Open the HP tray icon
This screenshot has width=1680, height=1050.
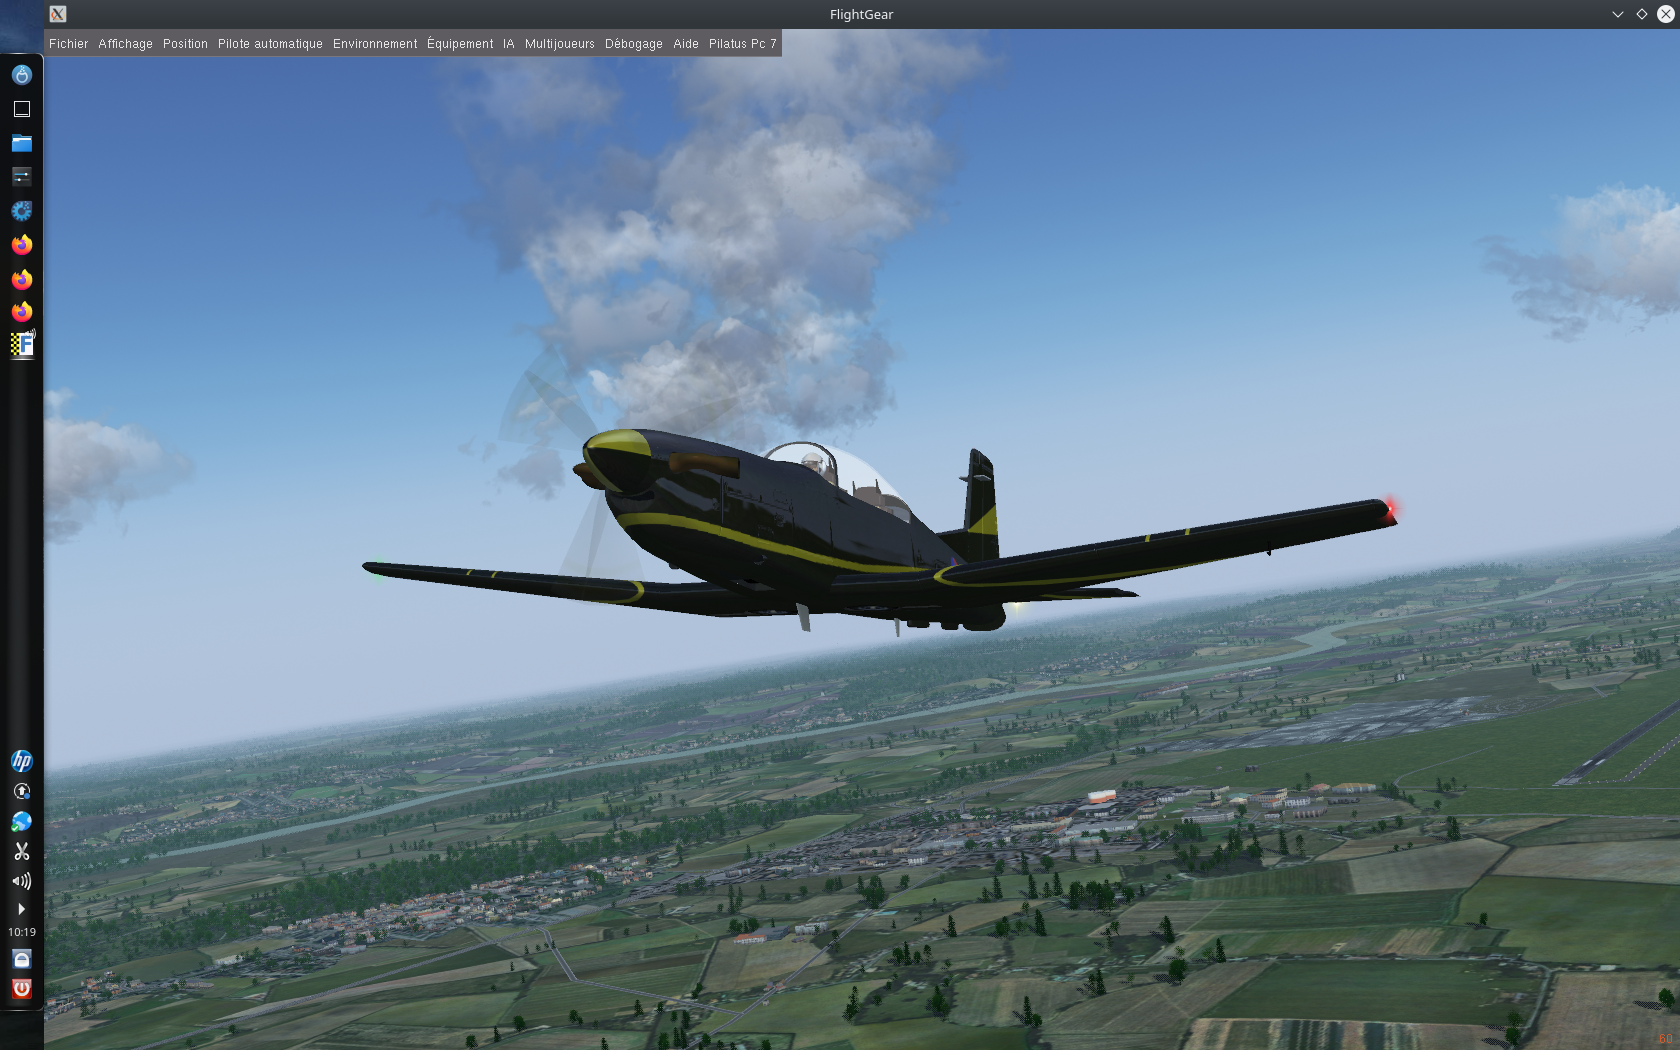21,761
